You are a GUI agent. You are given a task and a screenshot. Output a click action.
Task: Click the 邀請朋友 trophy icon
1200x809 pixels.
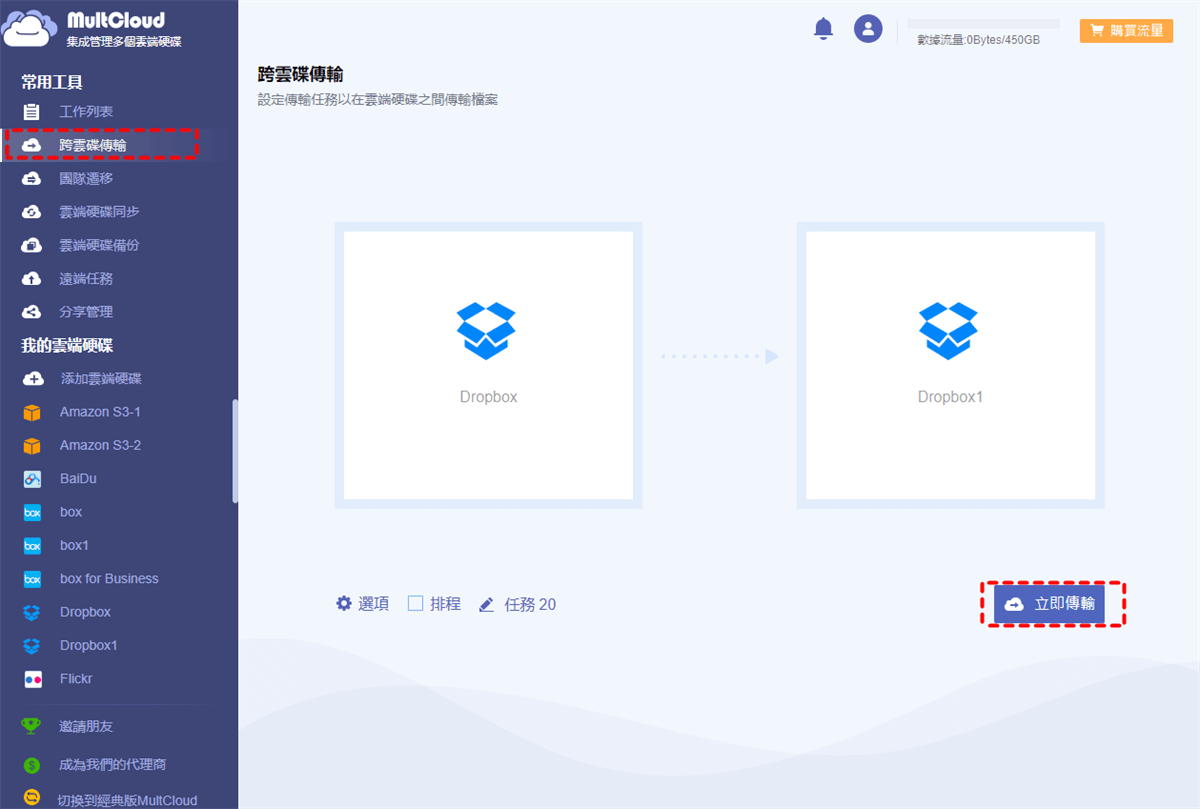pos(32,726)
